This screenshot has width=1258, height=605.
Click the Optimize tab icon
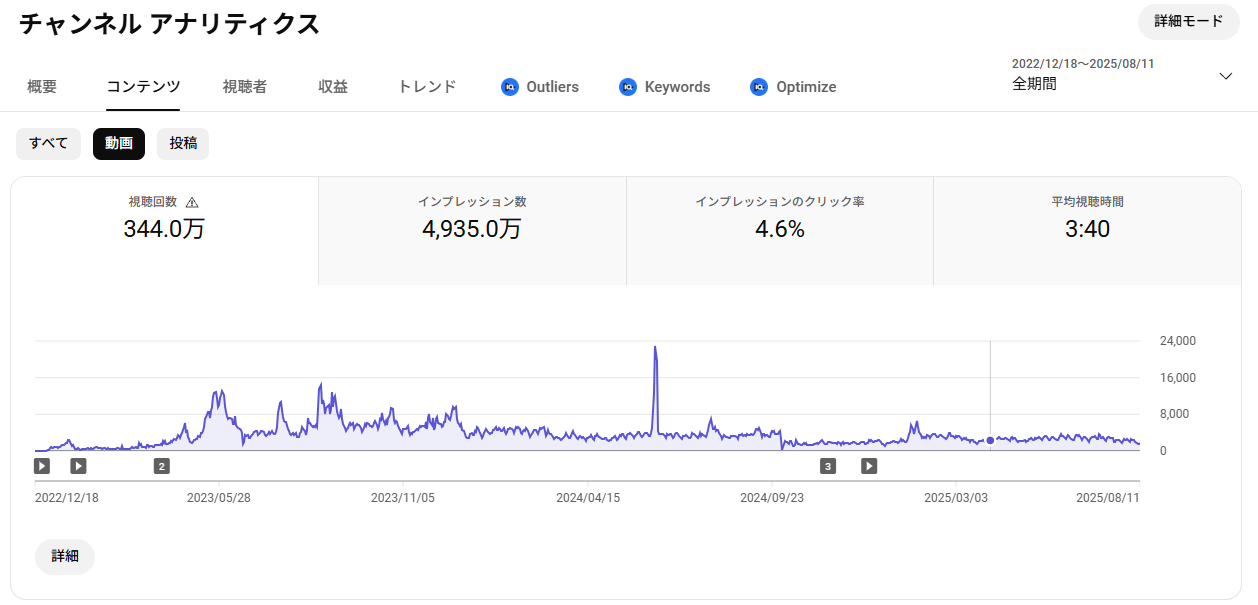click(x=759, y=87)
